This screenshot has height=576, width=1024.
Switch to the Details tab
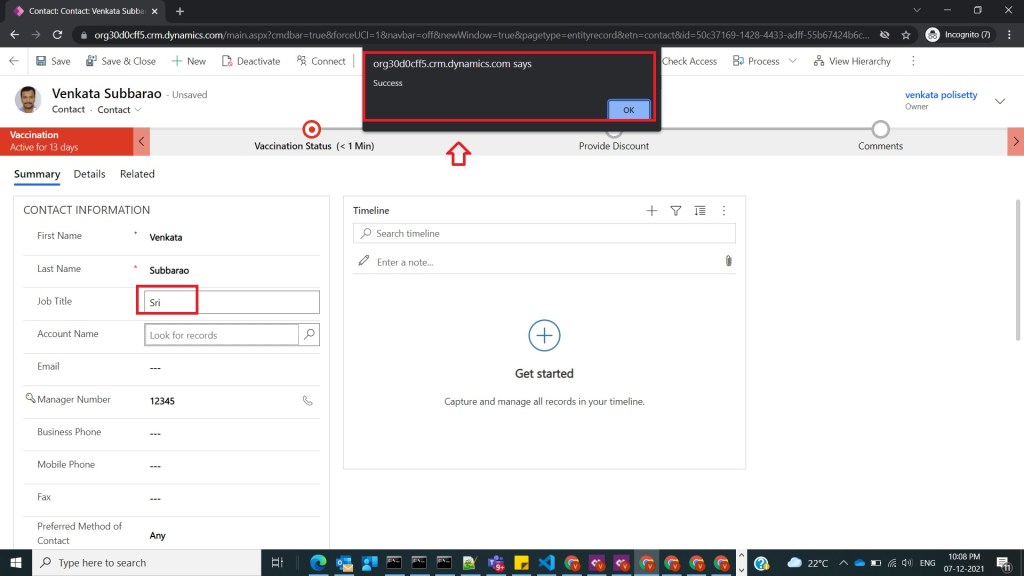pos(89,174)
